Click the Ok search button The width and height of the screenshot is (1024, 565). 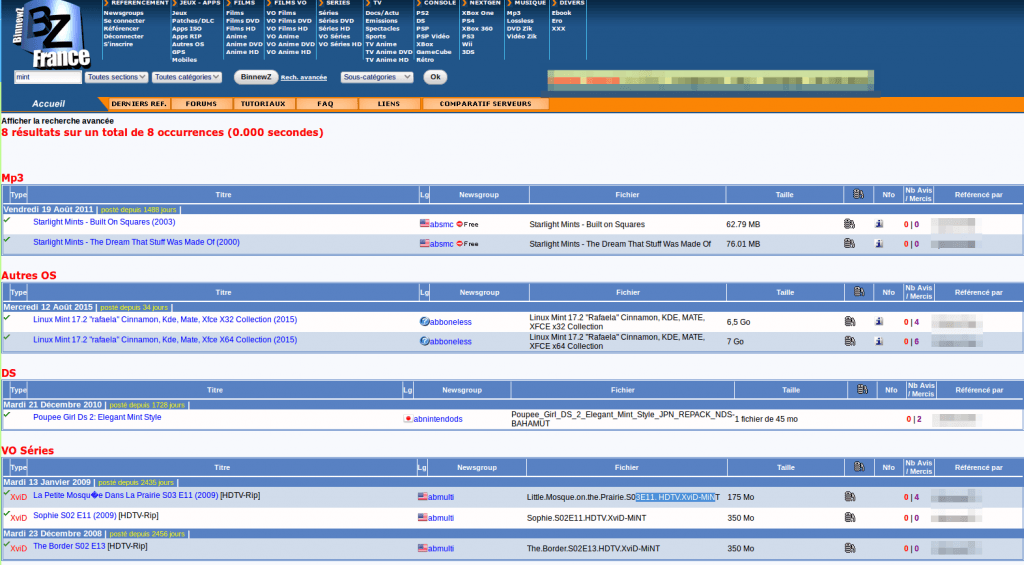coord(435,77)
